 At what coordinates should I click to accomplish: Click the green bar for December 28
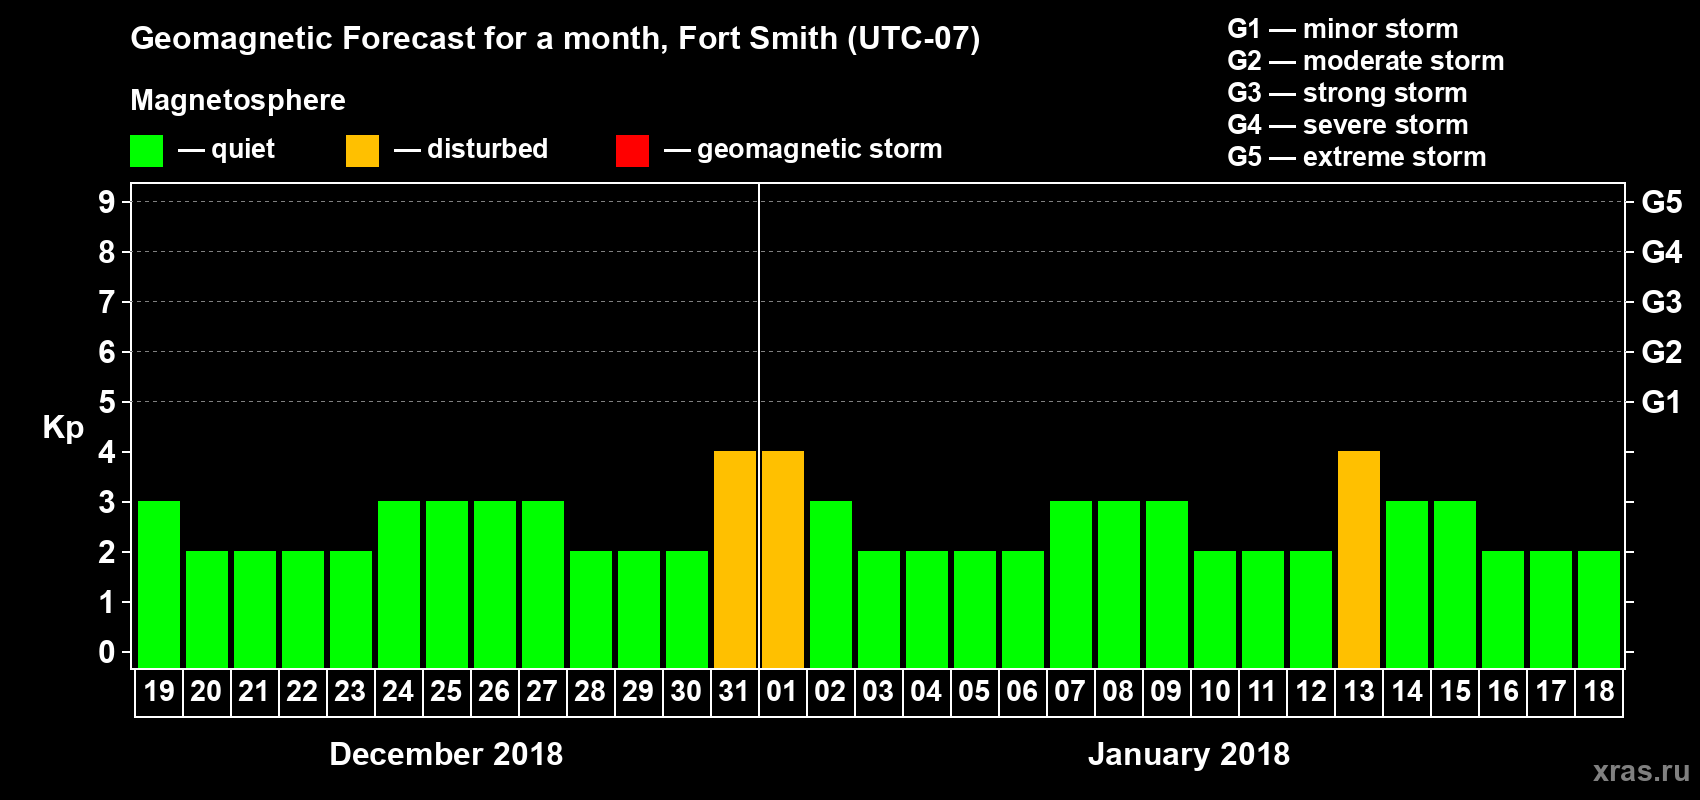(591, 609)
